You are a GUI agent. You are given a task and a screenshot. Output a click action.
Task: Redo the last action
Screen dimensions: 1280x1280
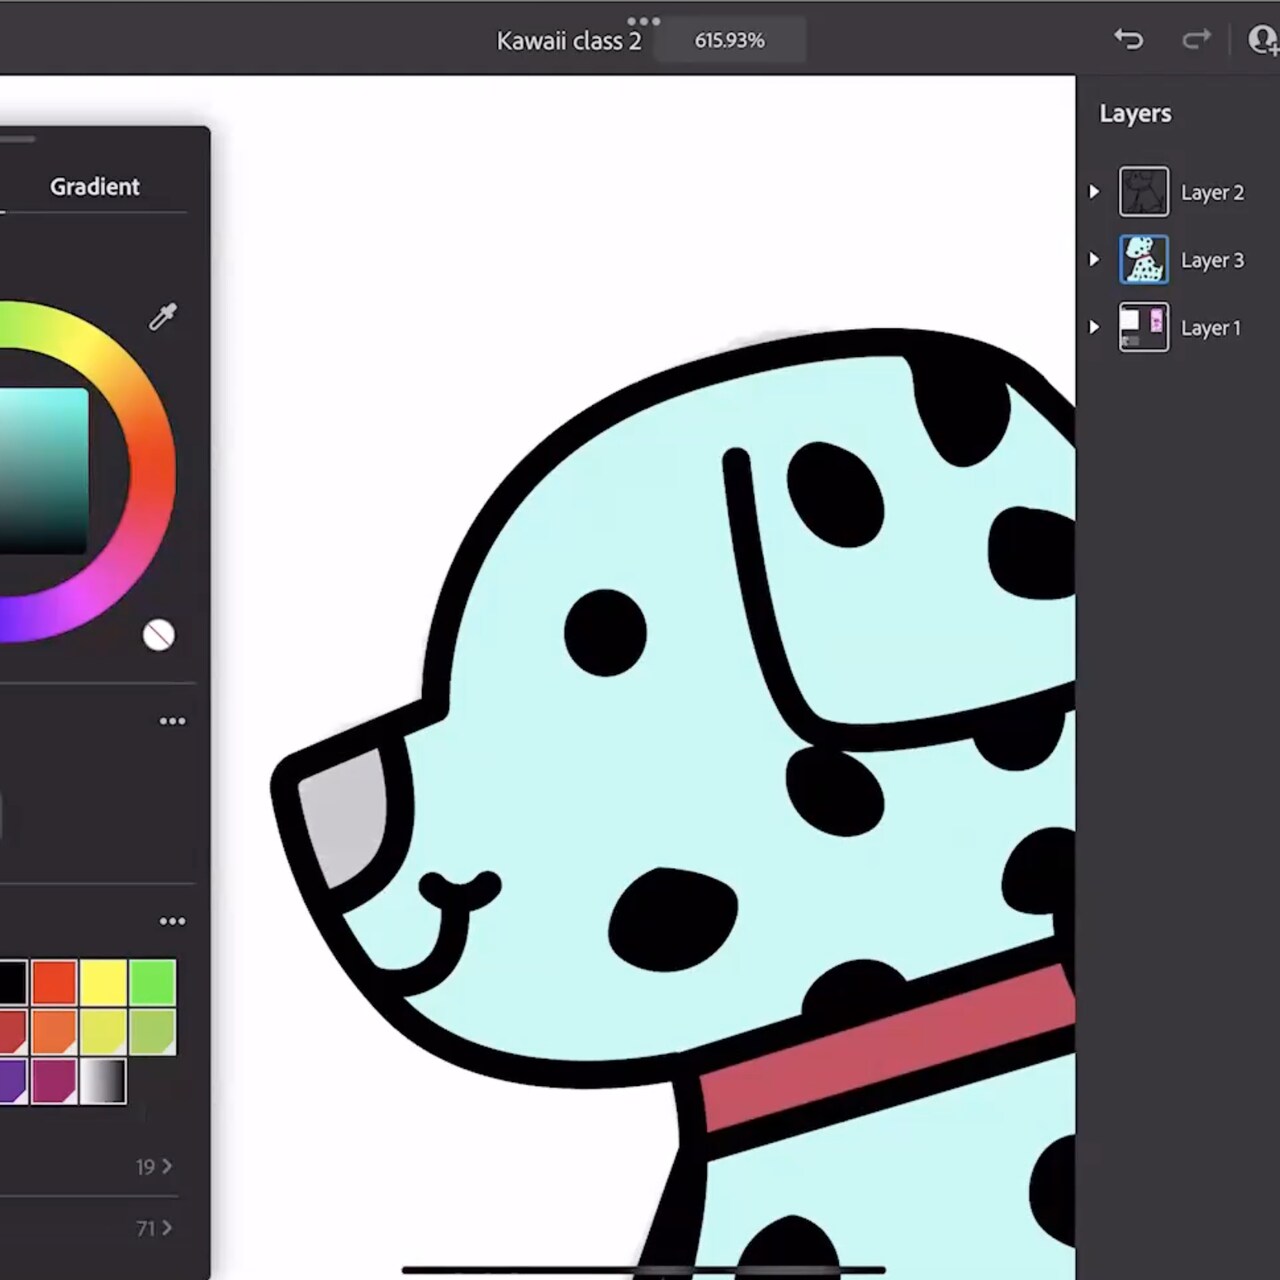(1196, 39)
